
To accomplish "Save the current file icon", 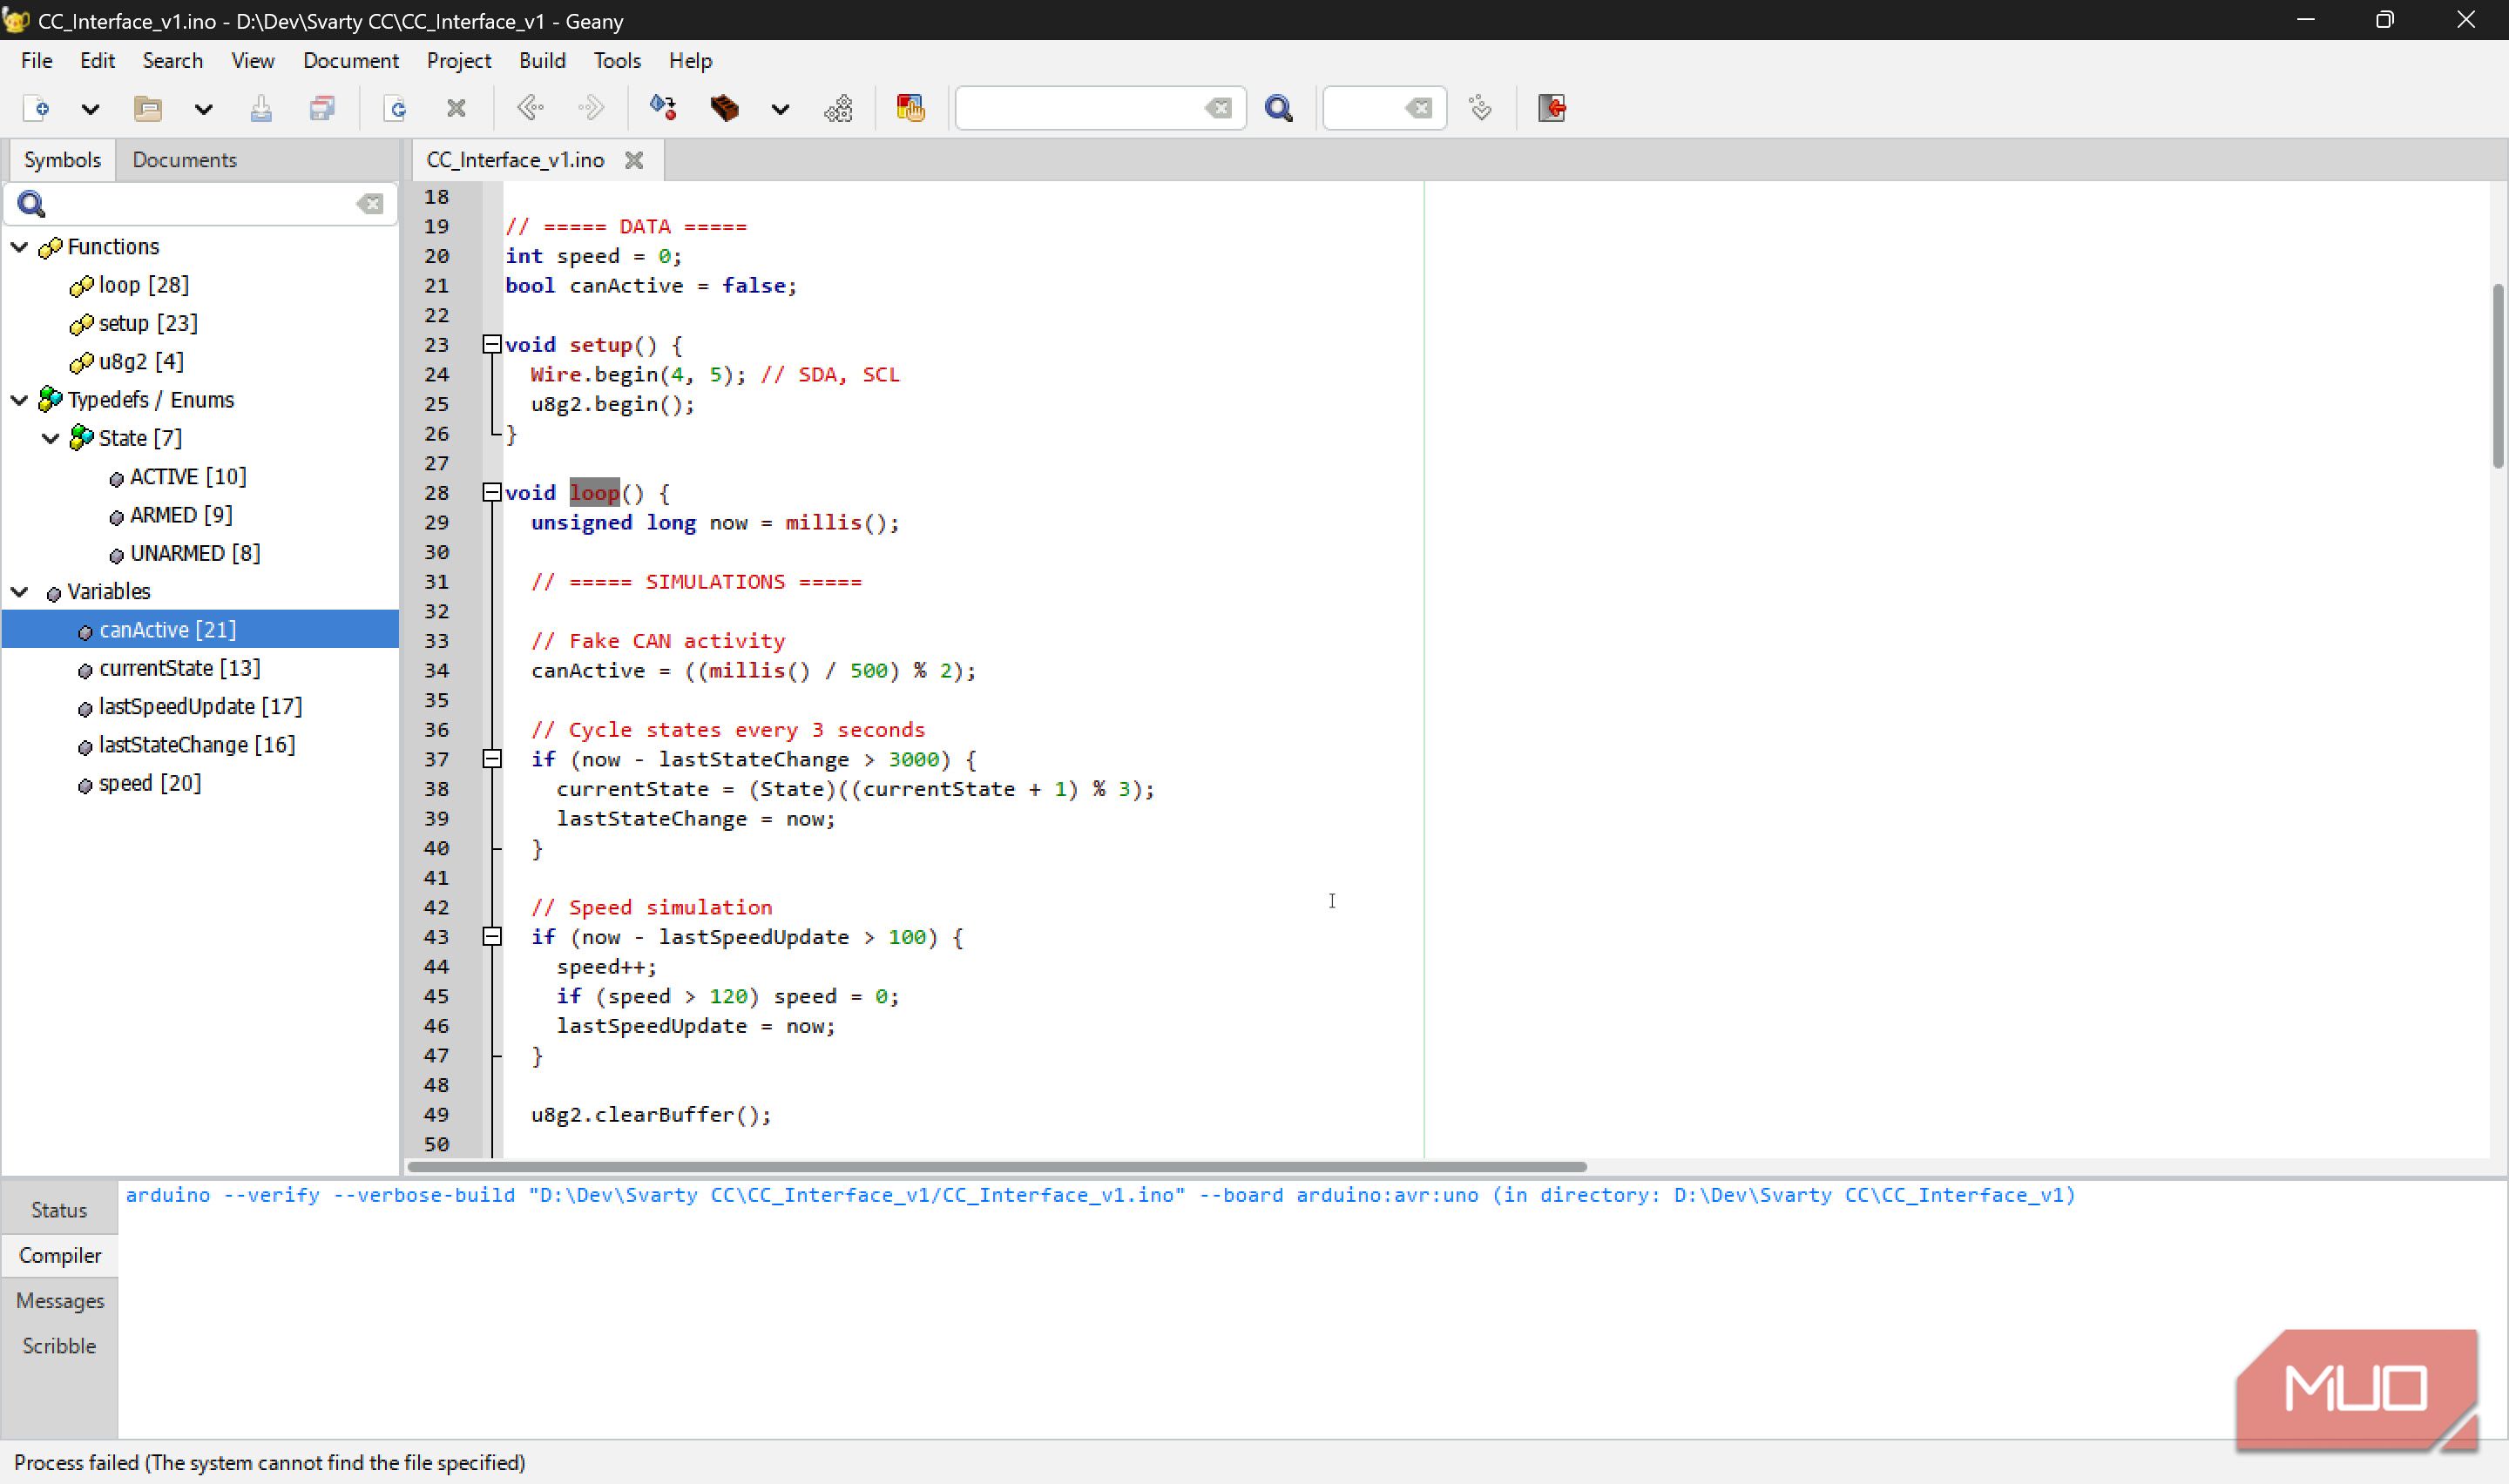I will (261, 108).
